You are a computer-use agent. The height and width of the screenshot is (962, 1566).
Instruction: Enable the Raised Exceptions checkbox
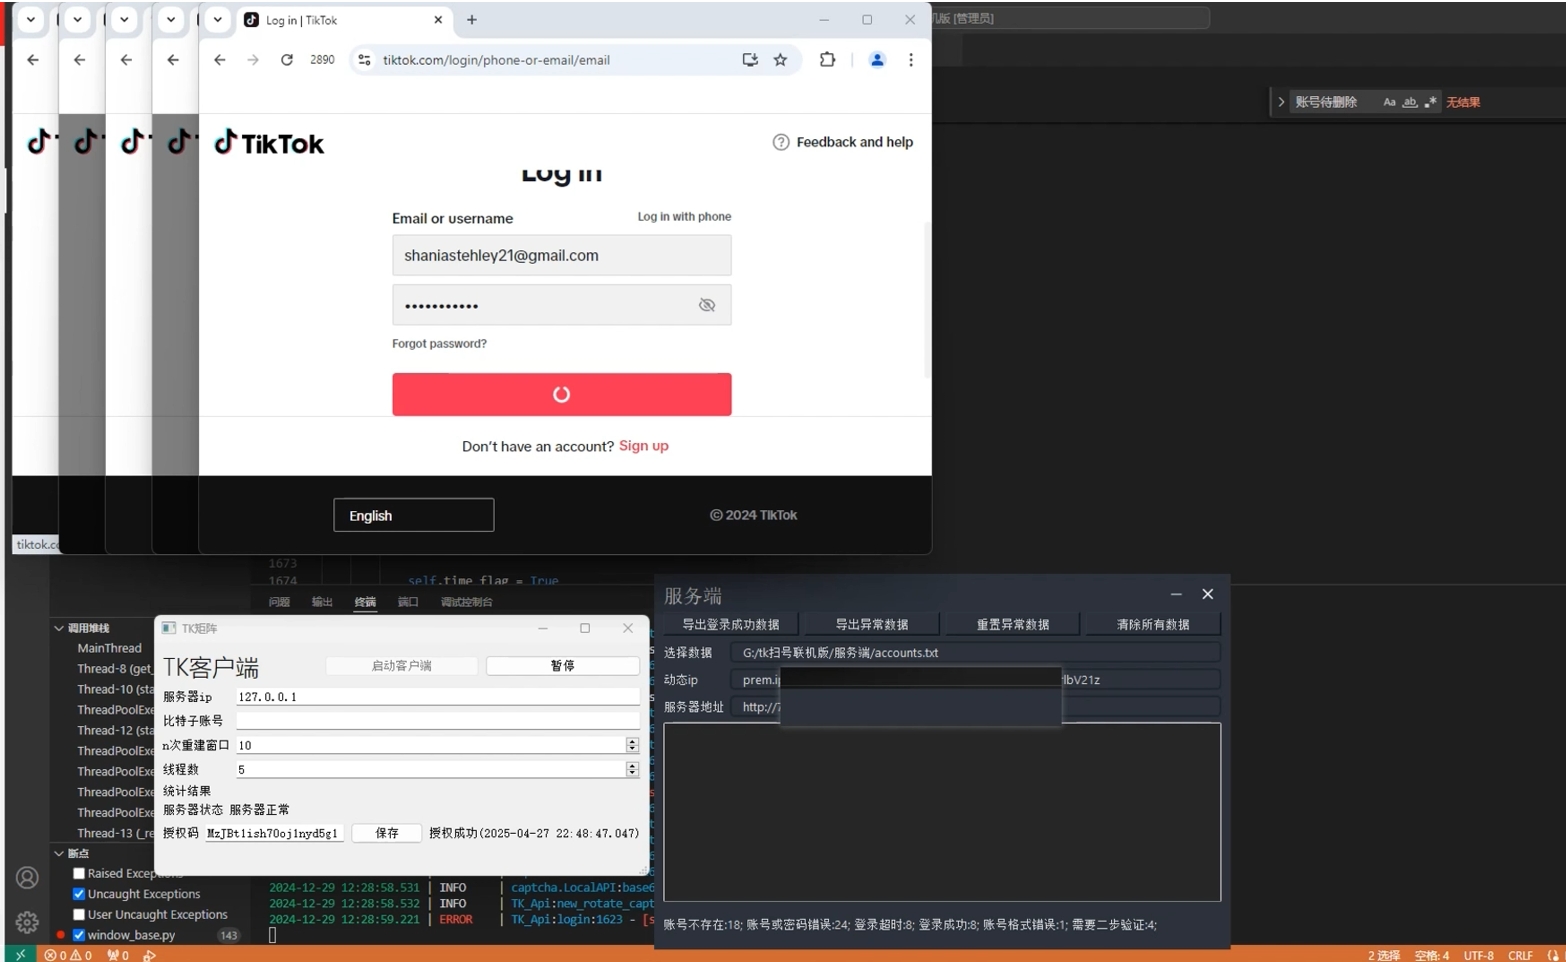[x=79, y=873]
